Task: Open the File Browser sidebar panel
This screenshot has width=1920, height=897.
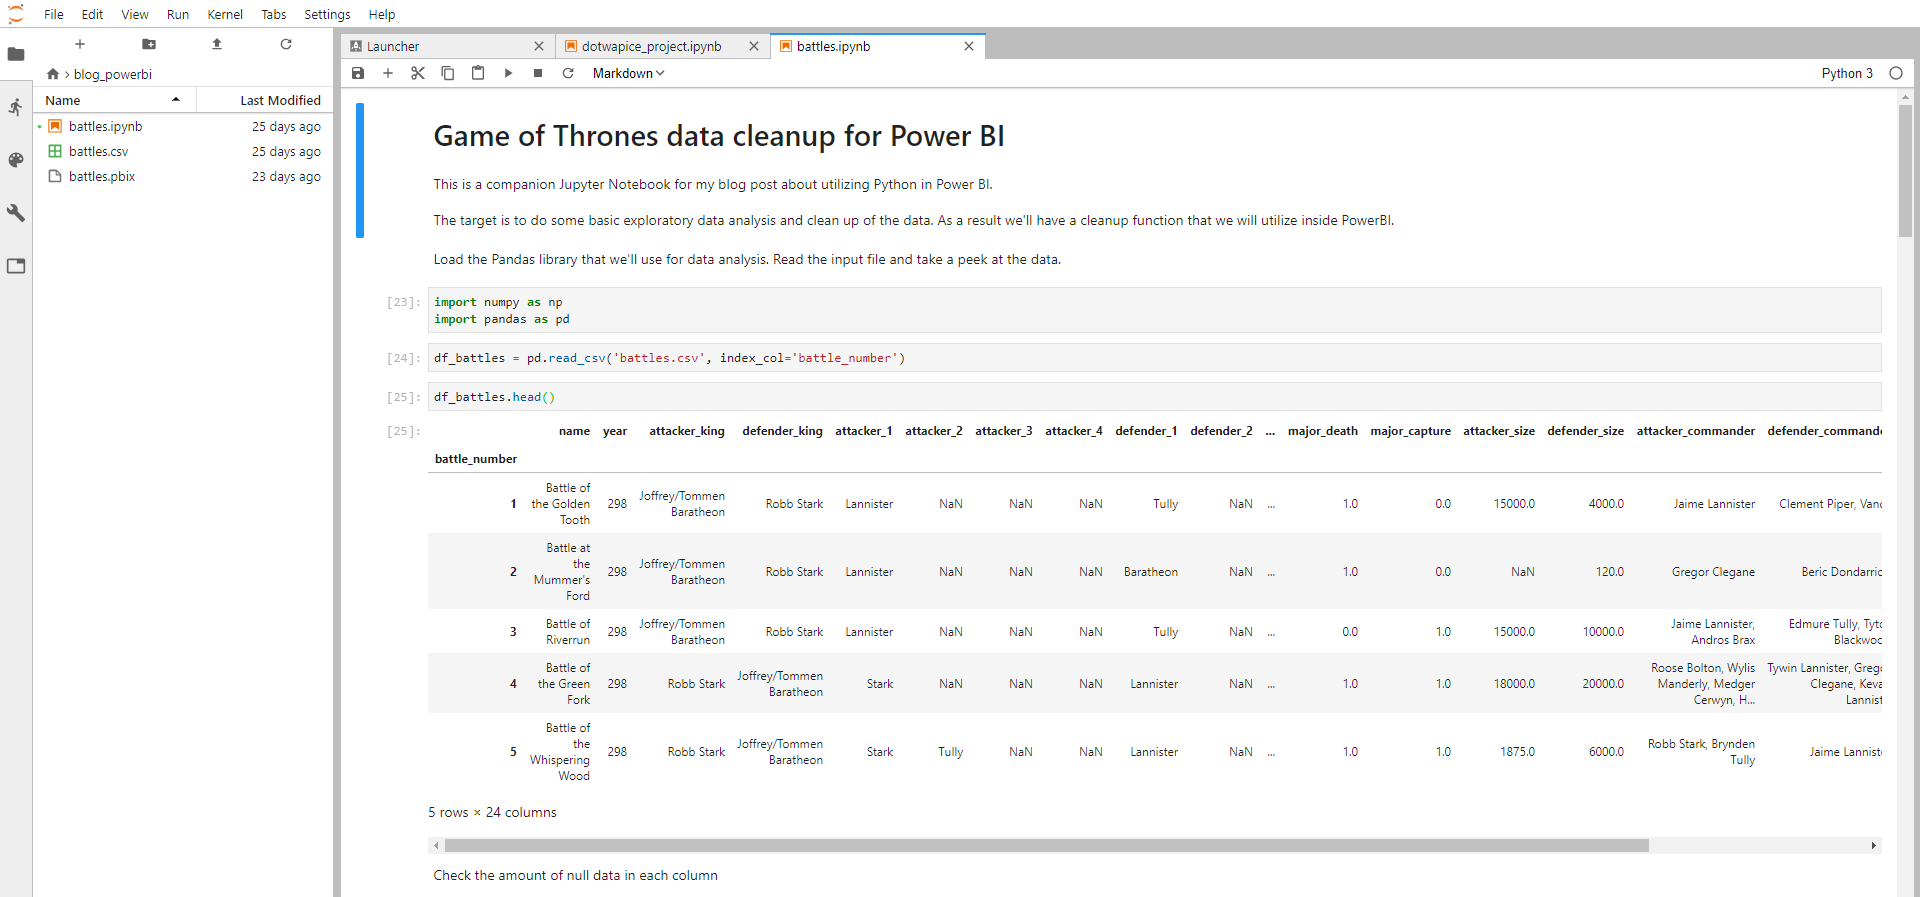Action: (16, 54)
